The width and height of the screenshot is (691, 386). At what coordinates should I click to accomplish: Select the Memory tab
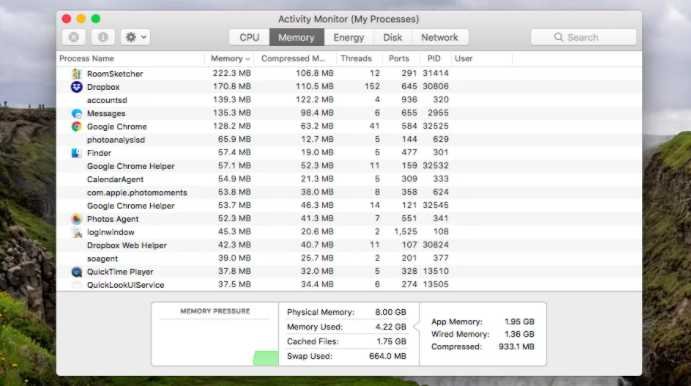(296, 37)
